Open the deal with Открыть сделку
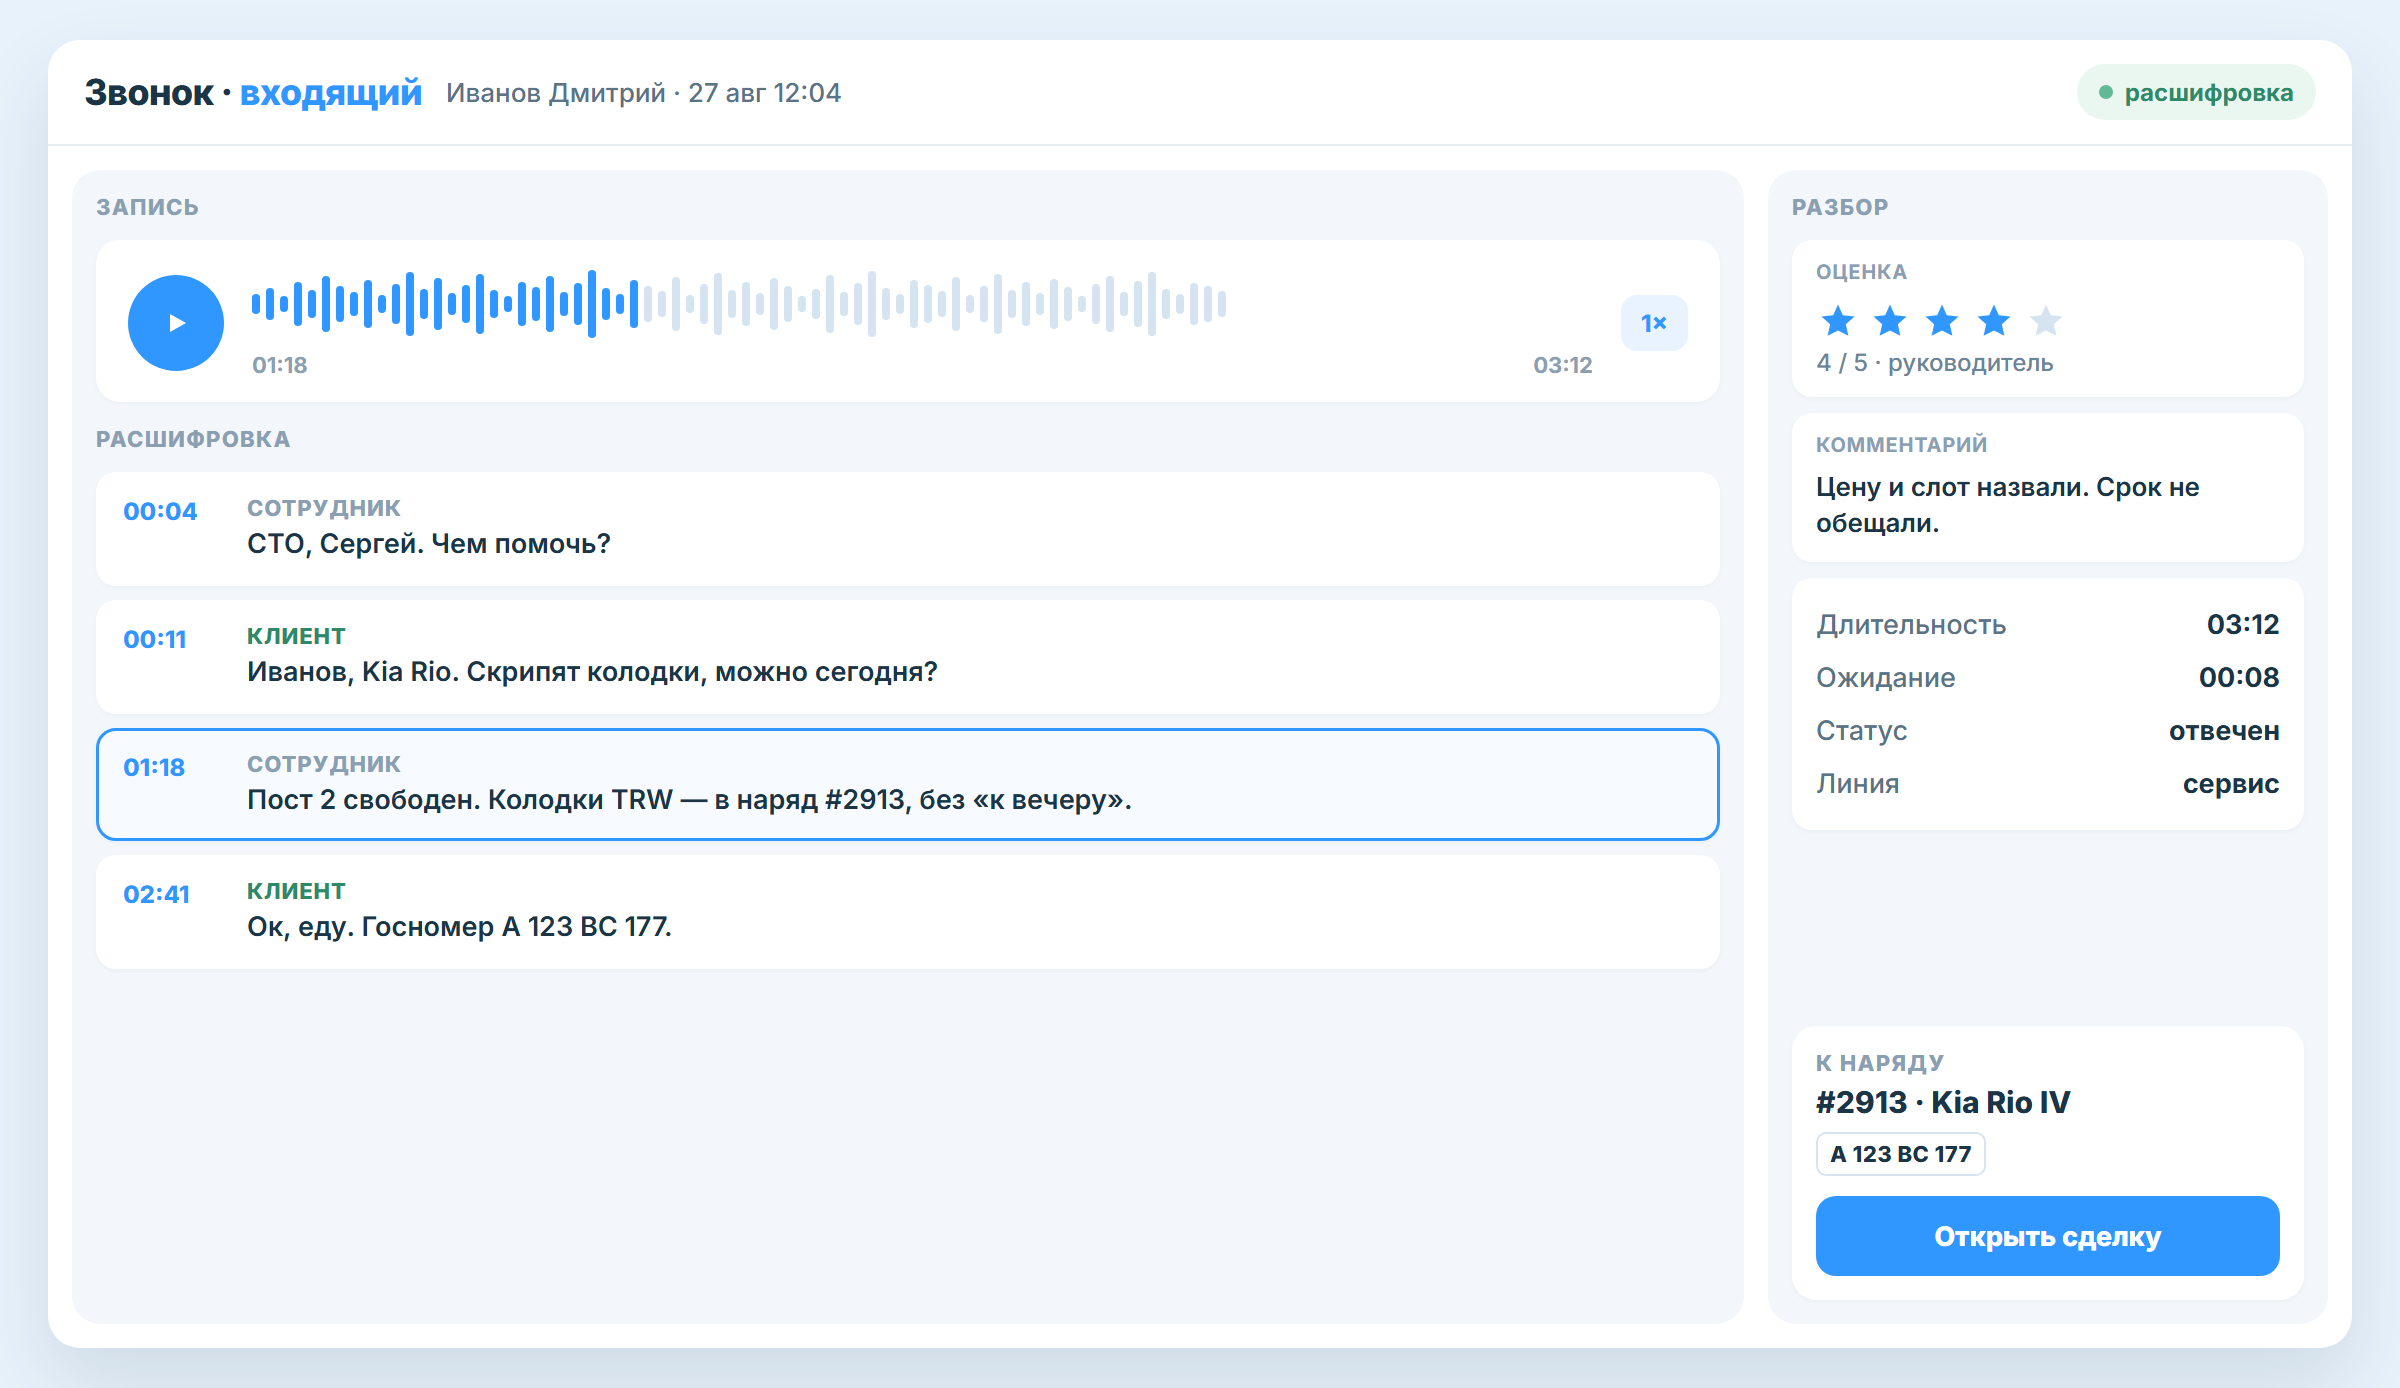Screen dimensions: 2400x1388 2048,1236
